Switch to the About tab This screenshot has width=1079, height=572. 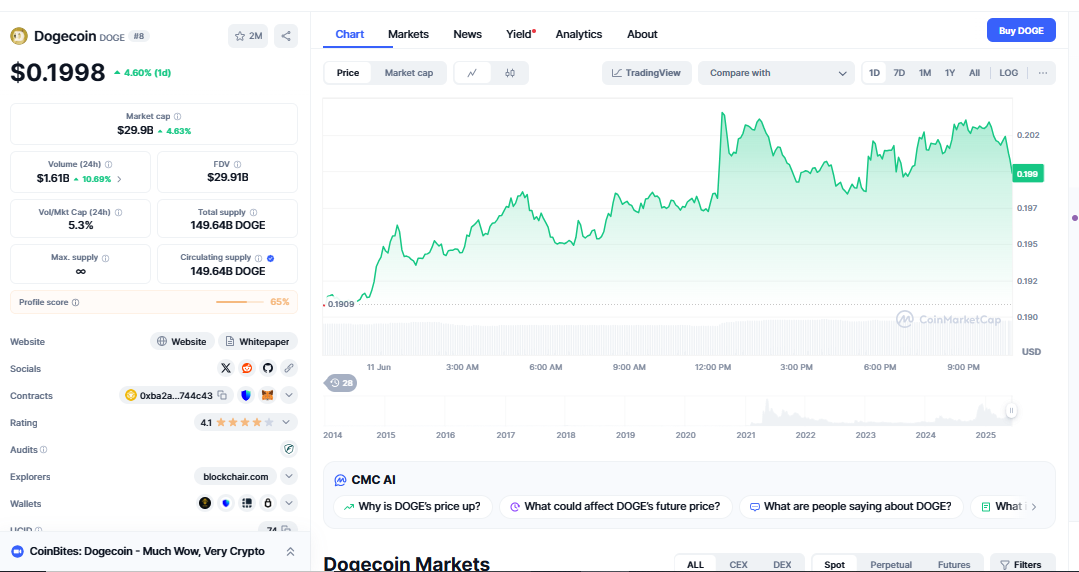click(x=642, y=34)
